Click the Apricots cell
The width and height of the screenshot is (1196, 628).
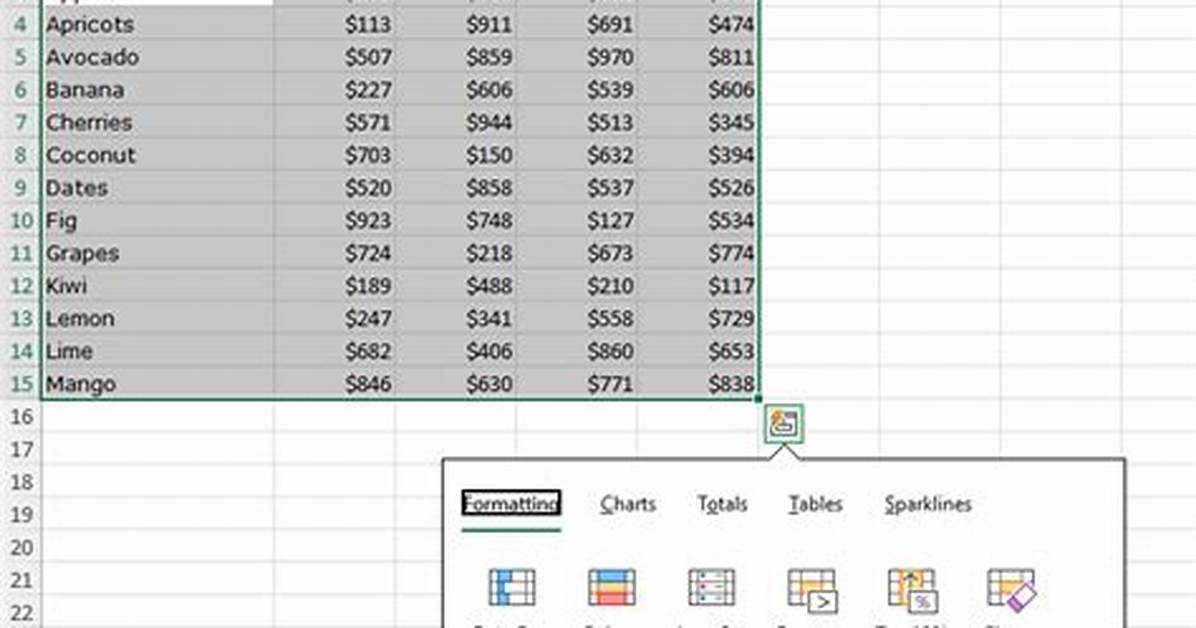(x=158, y=24)
